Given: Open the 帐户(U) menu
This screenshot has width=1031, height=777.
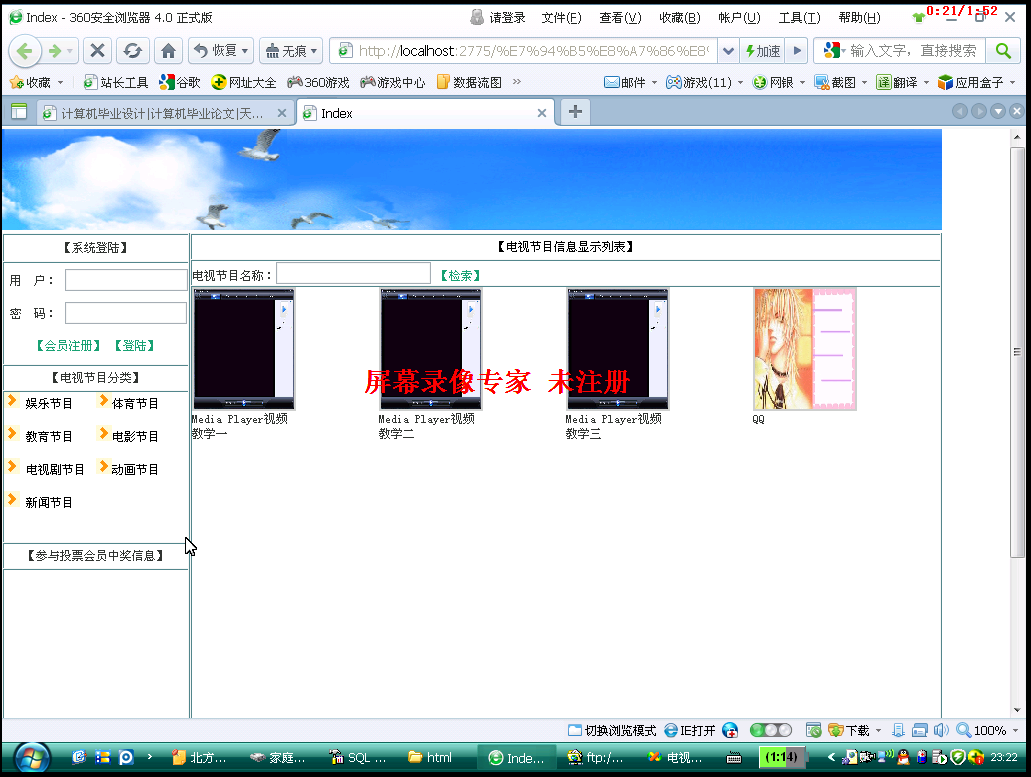Looking at the screenshot, I should click(739, 18).
